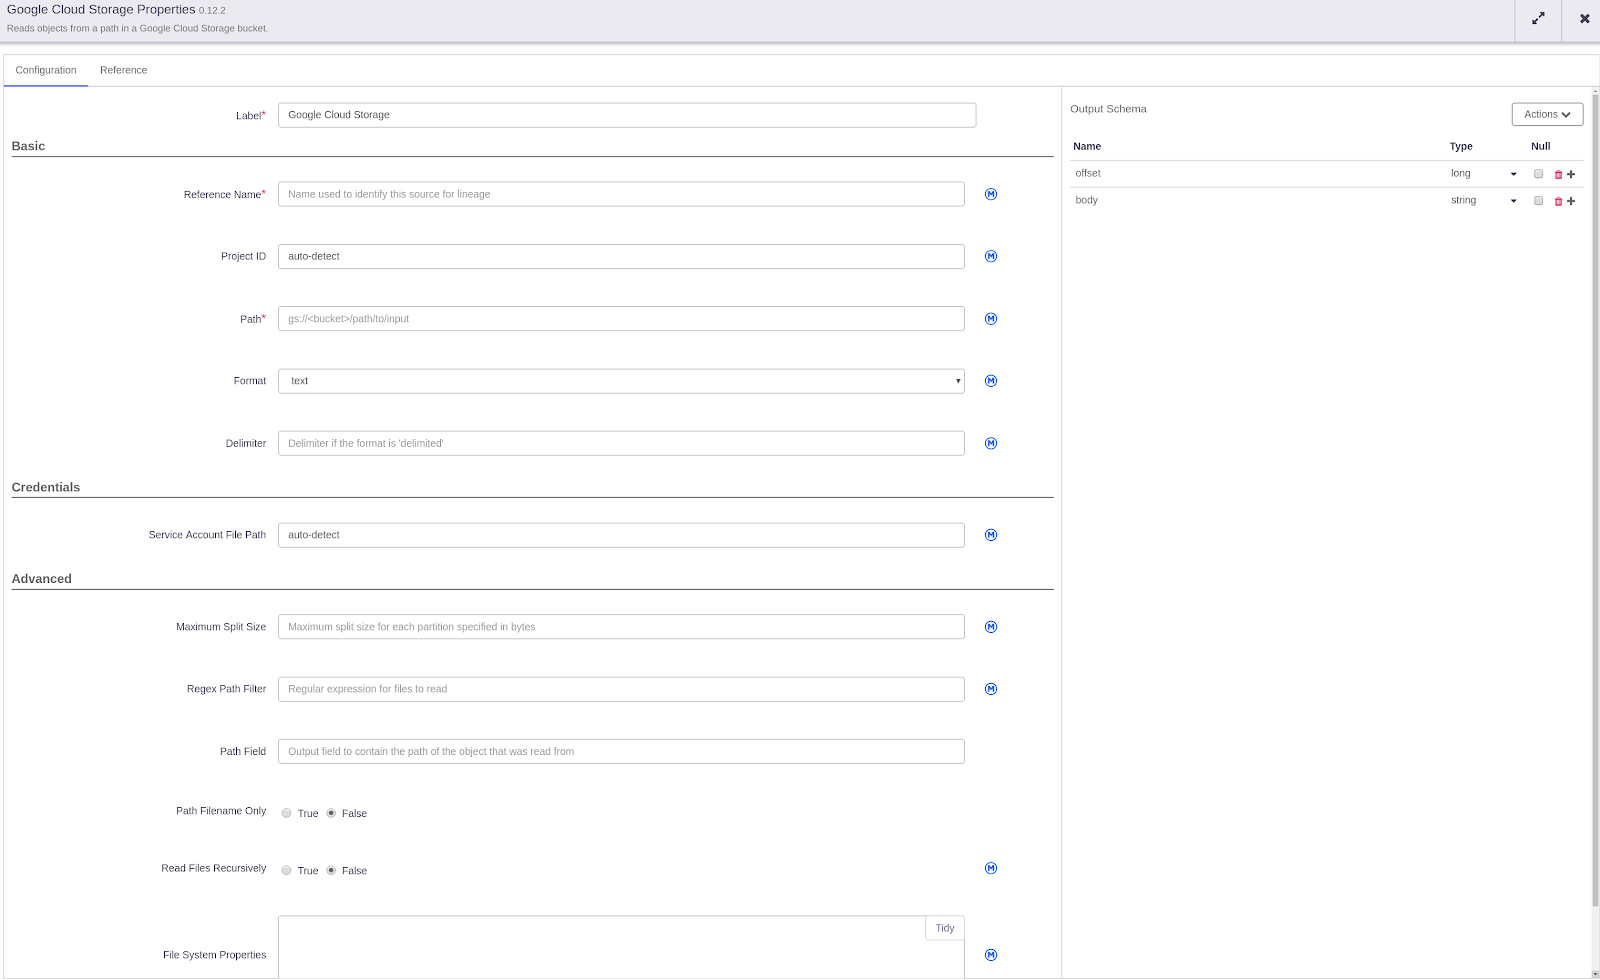Expand properties dialog to full screen

(x=1538, y=18)
